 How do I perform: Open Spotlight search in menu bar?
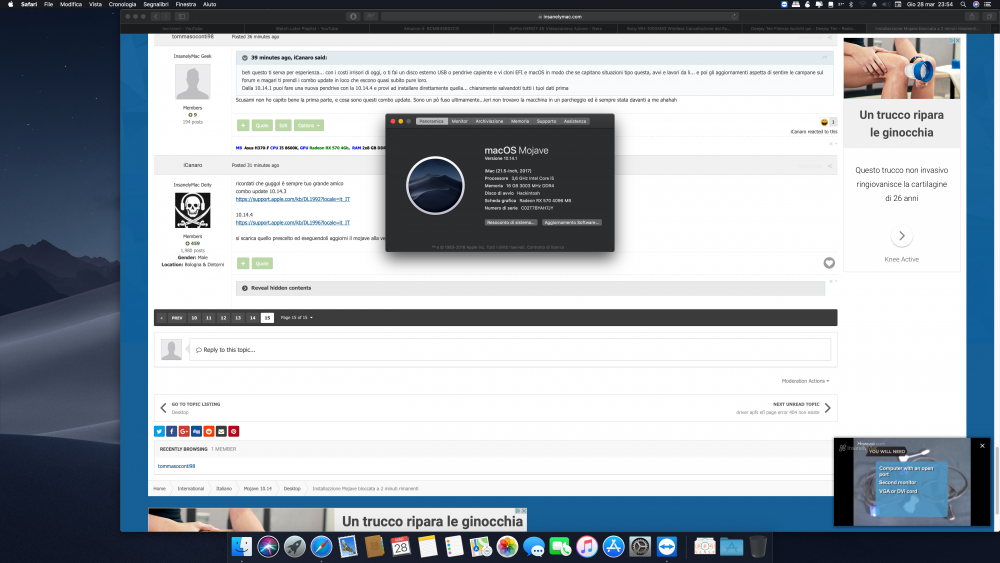tap(963, 4)
